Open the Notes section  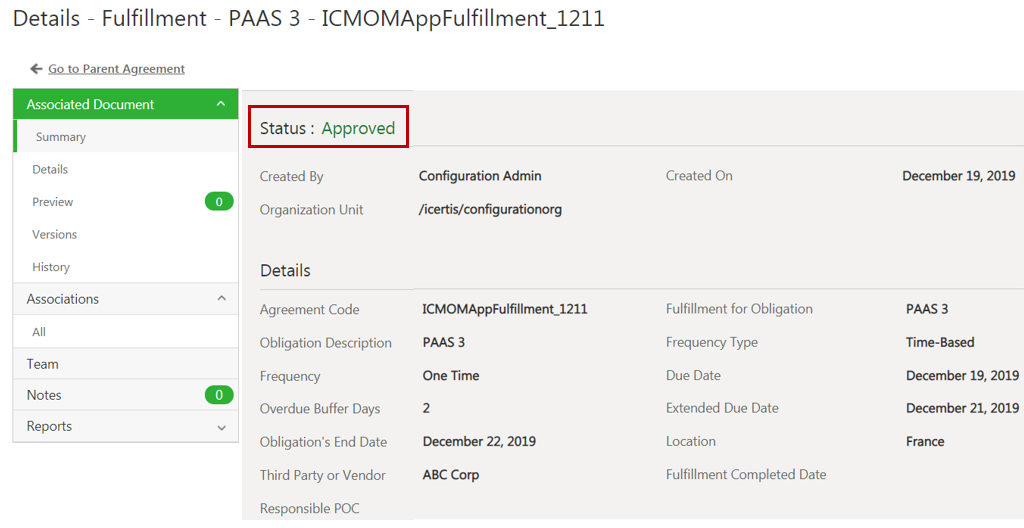44,395
